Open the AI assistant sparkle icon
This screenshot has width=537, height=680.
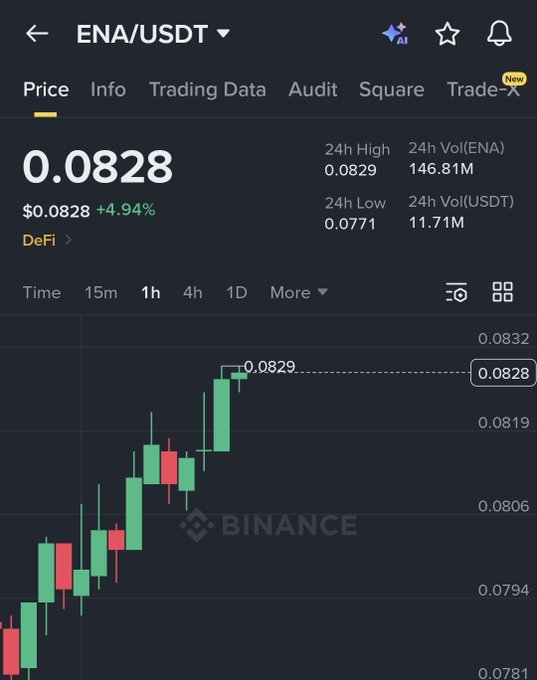click(x=395, y=33)
